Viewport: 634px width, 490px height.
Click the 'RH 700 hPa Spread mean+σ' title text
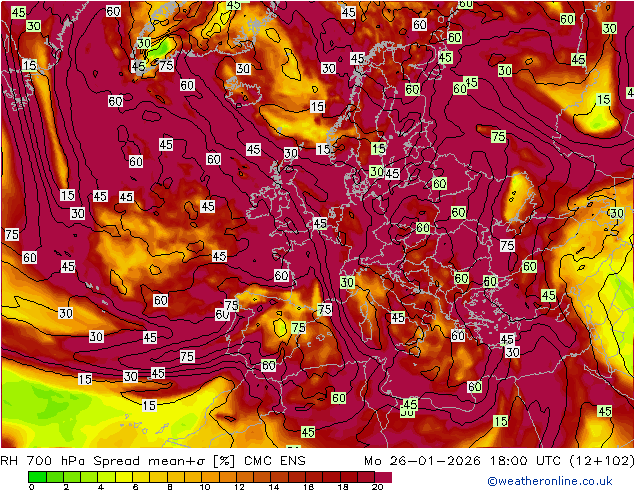(104, 461)
